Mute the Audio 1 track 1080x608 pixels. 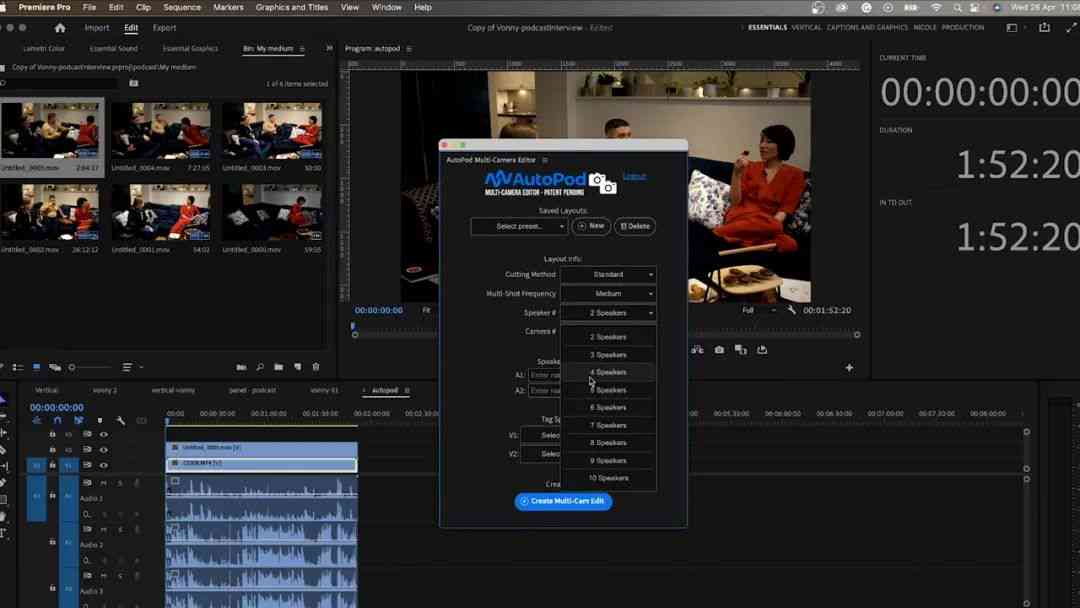point(103,483)
